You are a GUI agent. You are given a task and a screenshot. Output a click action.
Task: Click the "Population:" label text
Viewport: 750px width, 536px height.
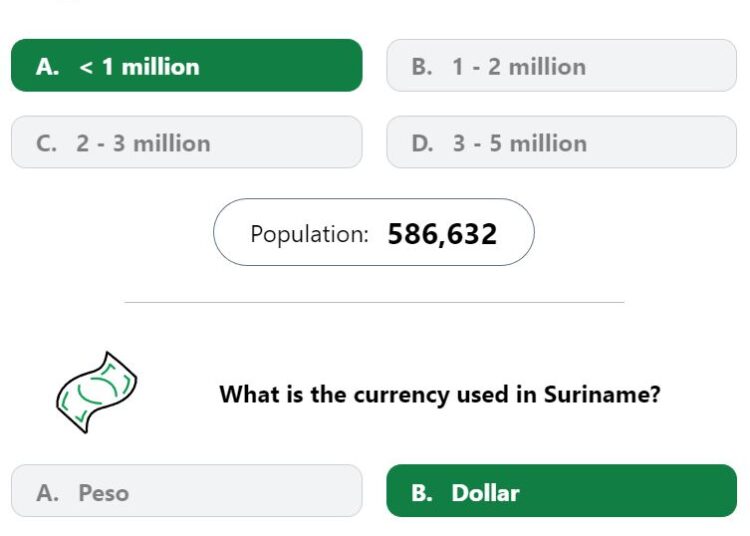[309, 234]
